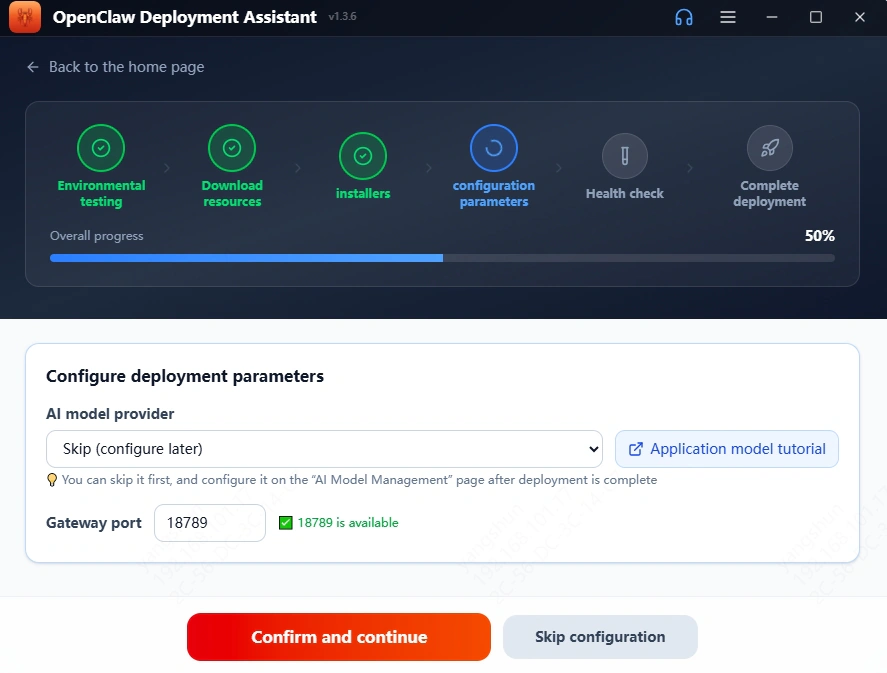
Task: Click the AI Model Management tip text
Action: tap(359, 480)
